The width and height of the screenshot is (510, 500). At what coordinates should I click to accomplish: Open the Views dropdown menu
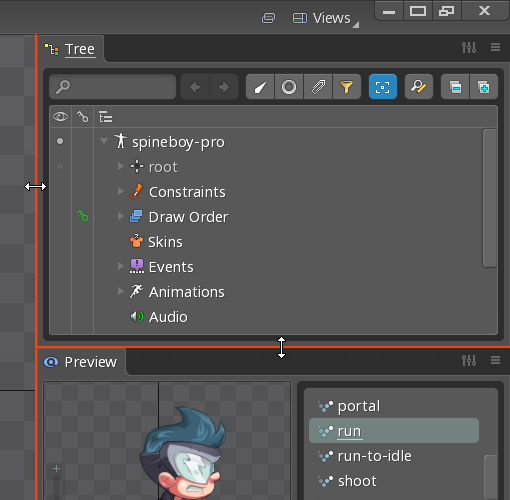pyautogui.click(x=326, y=18)
